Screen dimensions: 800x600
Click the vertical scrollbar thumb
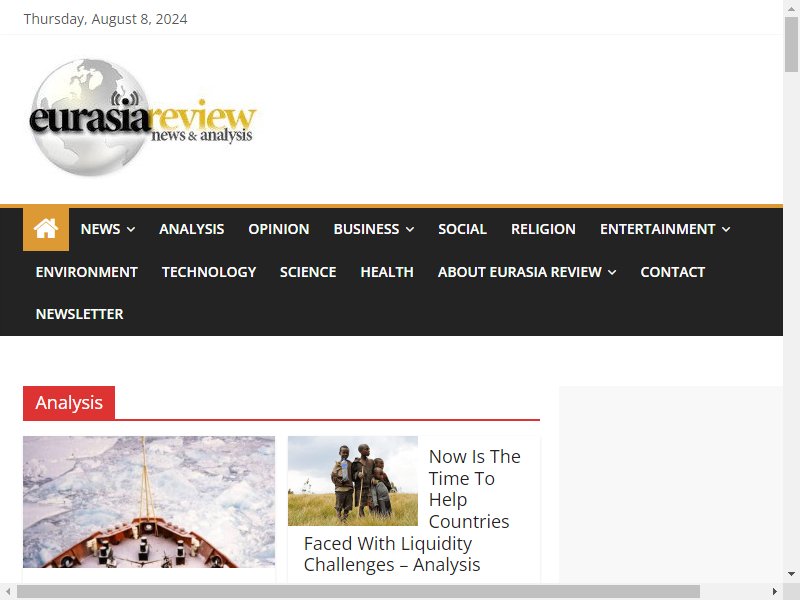791,44
